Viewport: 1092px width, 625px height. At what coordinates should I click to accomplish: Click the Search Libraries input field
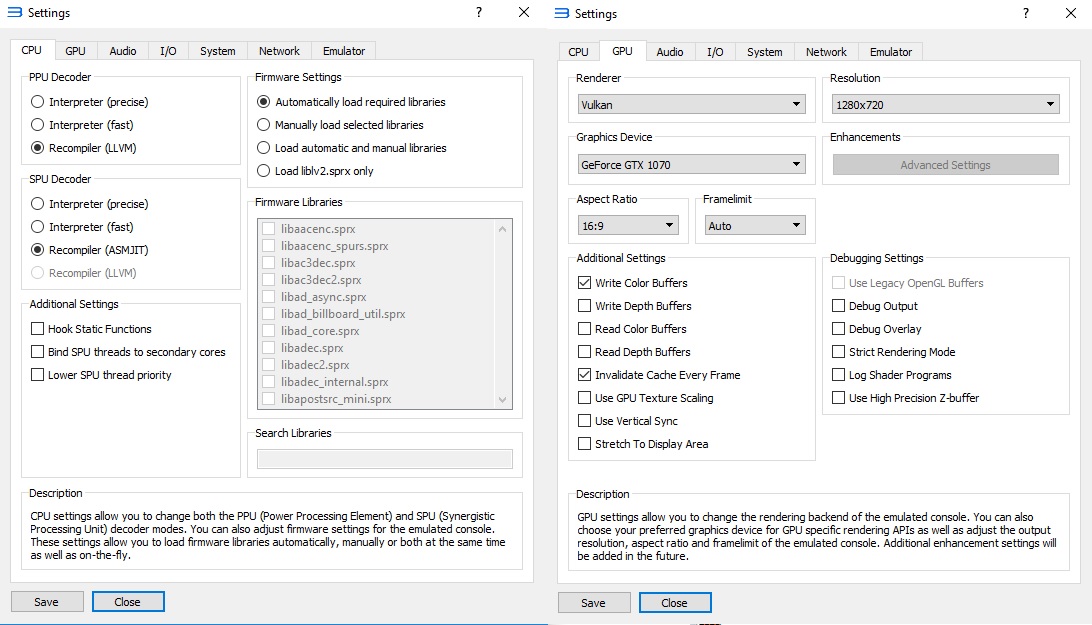click(384, 459)
